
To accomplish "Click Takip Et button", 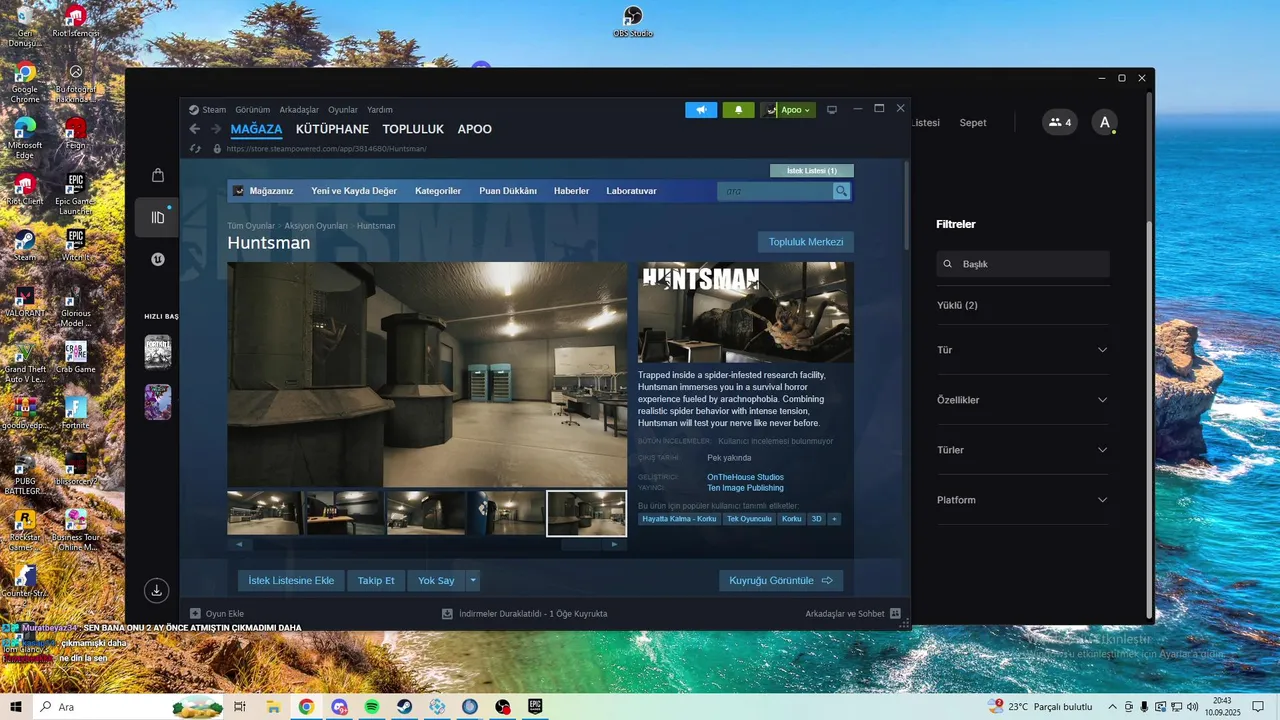I will point(376,580).
